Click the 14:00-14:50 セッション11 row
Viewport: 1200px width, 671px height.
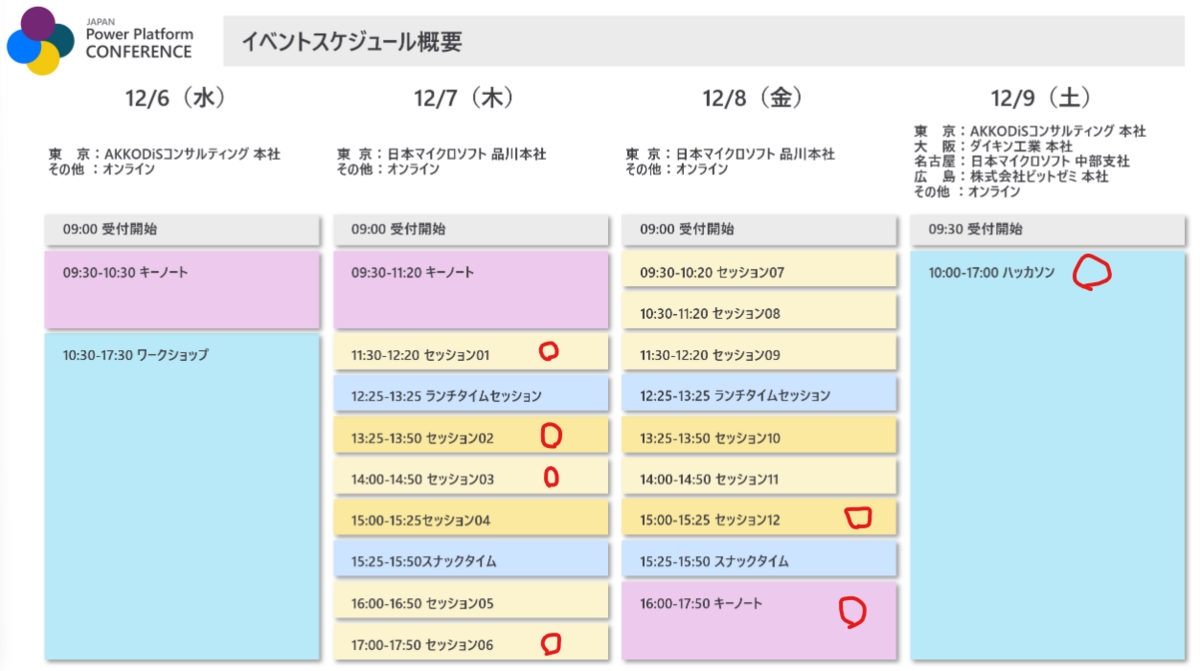point(759,479)
